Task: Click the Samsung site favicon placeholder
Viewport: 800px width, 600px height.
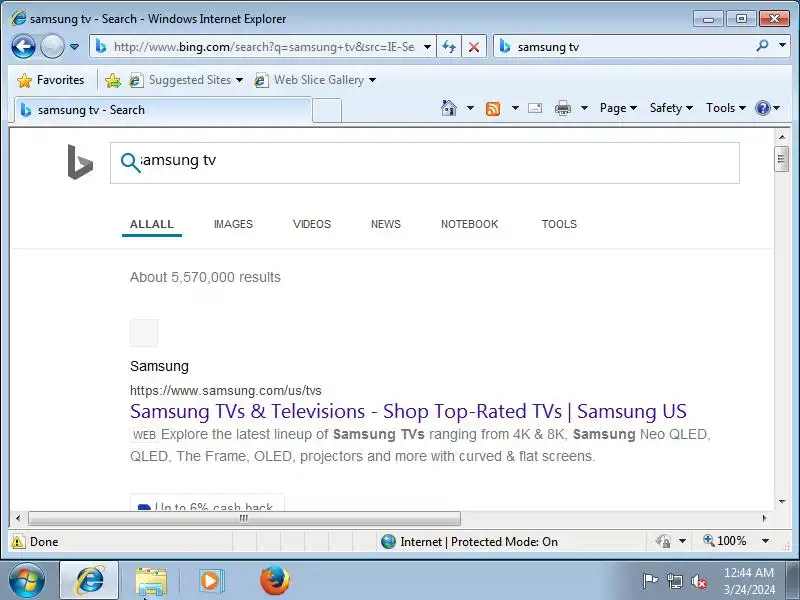Action: (x=144, y=333)
